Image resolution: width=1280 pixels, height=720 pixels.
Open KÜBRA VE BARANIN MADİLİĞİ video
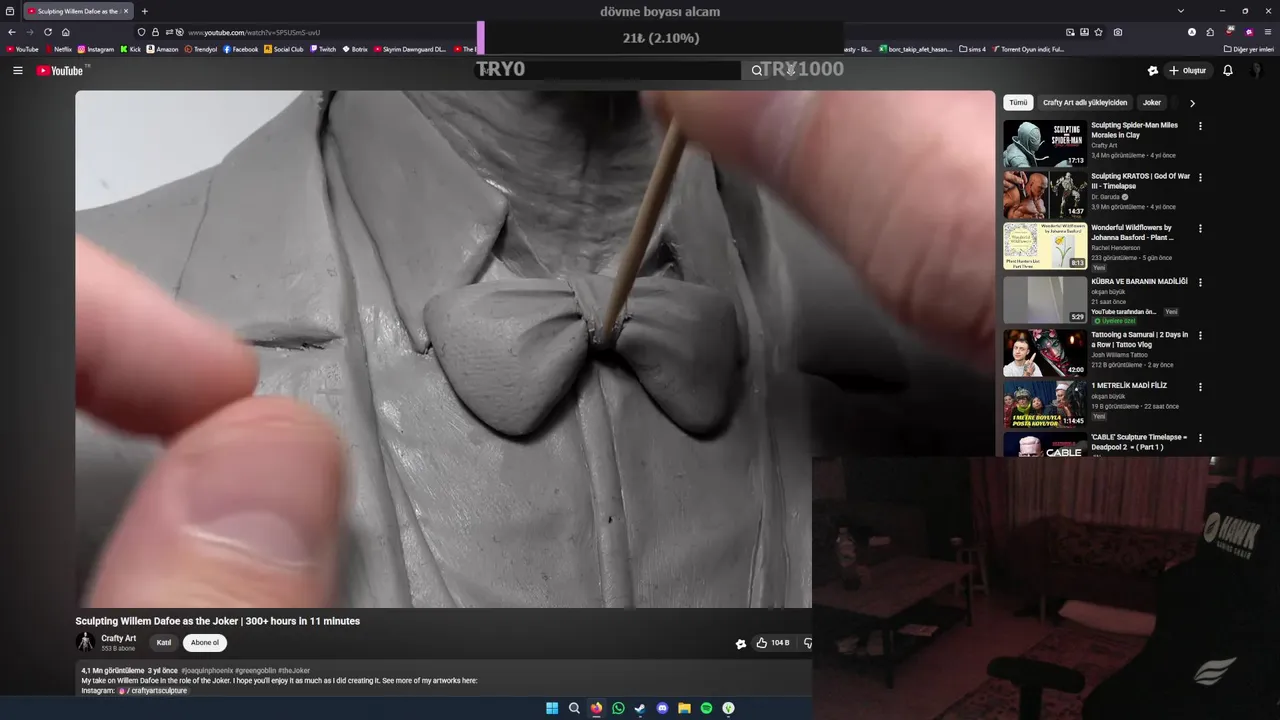click(x=1045, y=300)
